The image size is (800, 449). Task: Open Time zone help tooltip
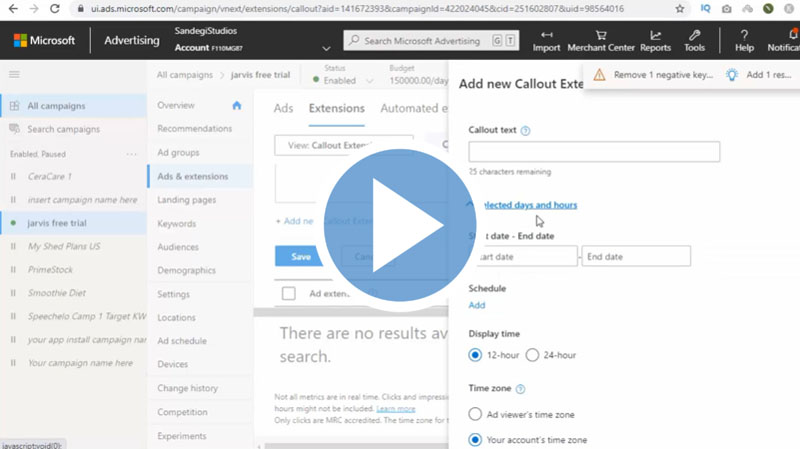pos(520,389)
